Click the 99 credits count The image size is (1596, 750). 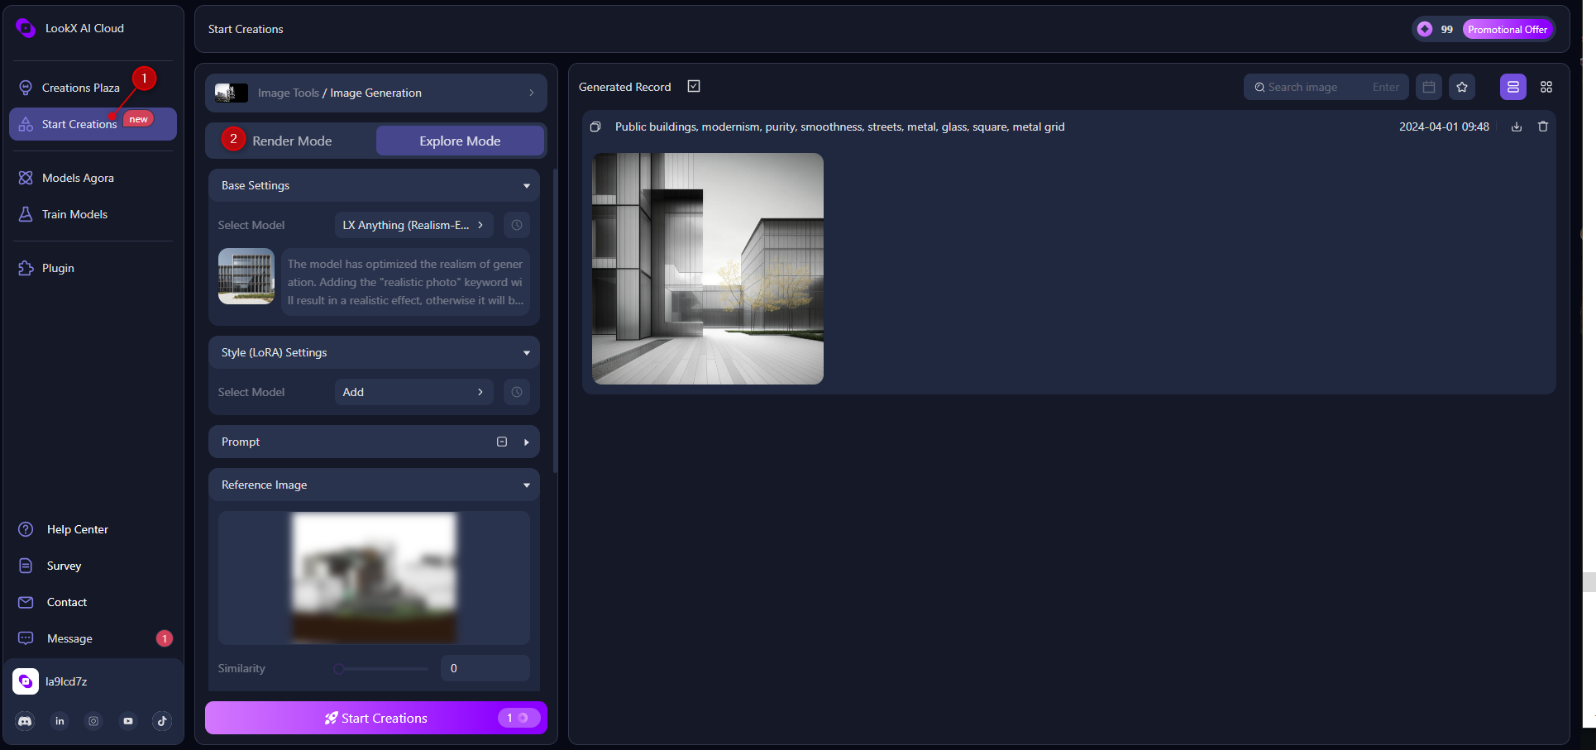(1446, 29)
